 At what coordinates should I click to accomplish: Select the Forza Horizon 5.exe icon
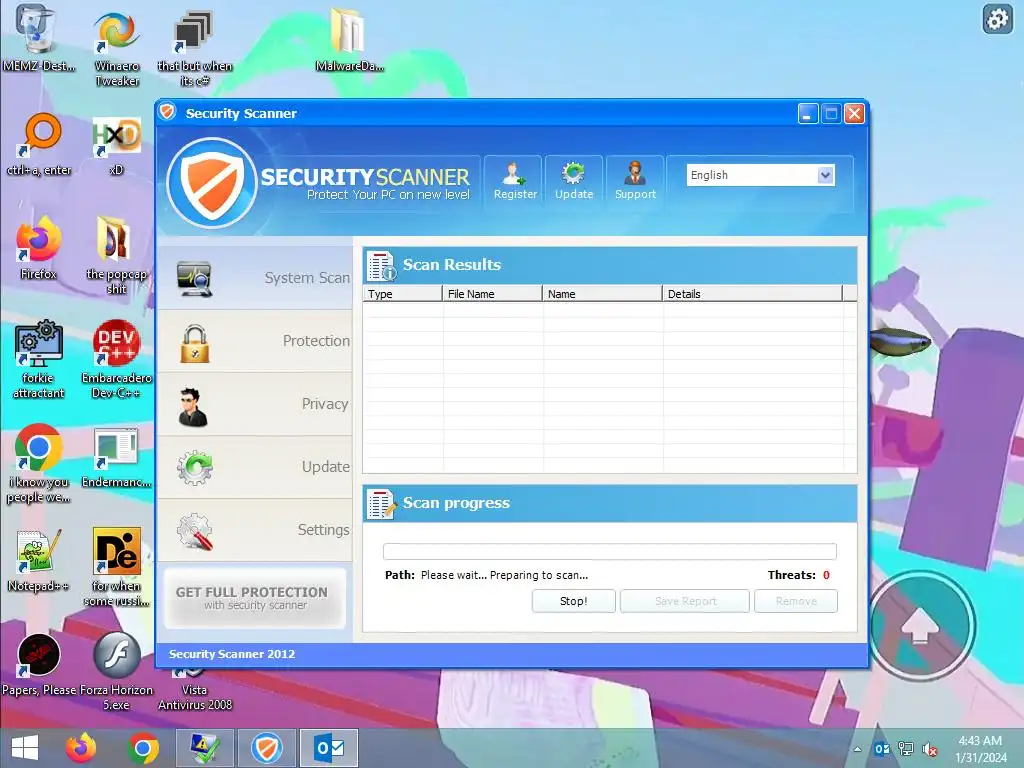116,671
